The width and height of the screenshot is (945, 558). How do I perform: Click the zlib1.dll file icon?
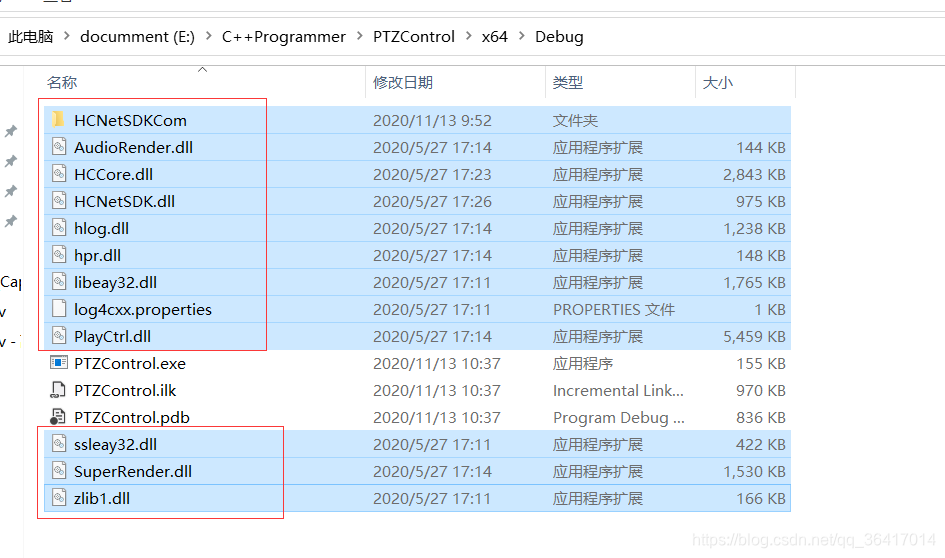(58, 498)
